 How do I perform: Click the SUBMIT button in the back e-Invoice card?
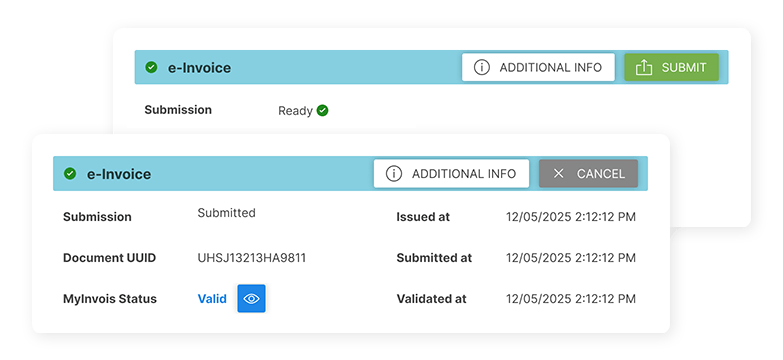671,67
